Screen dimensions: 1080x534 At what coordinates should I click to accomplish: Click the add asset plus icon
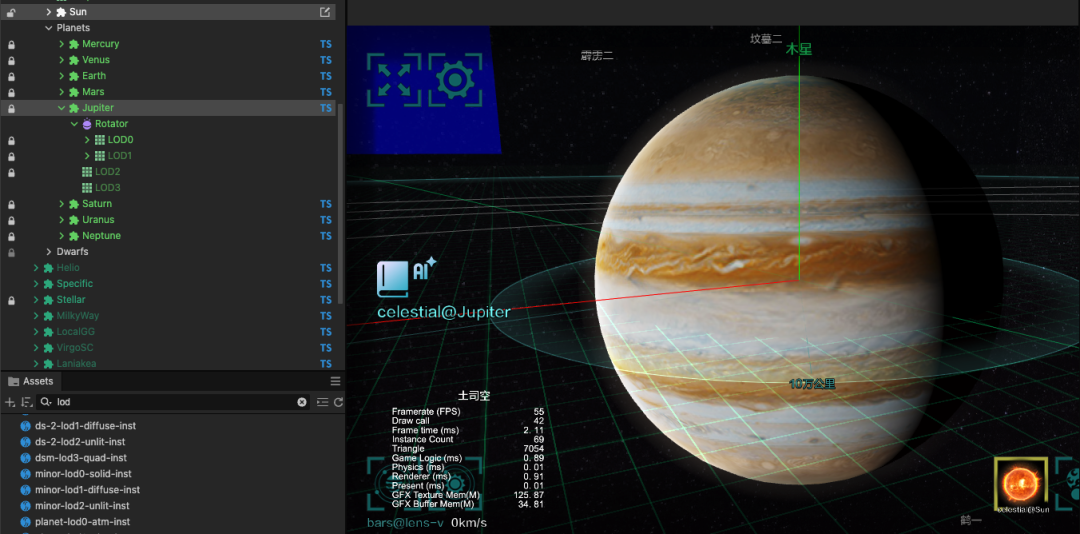coord(10,402)
